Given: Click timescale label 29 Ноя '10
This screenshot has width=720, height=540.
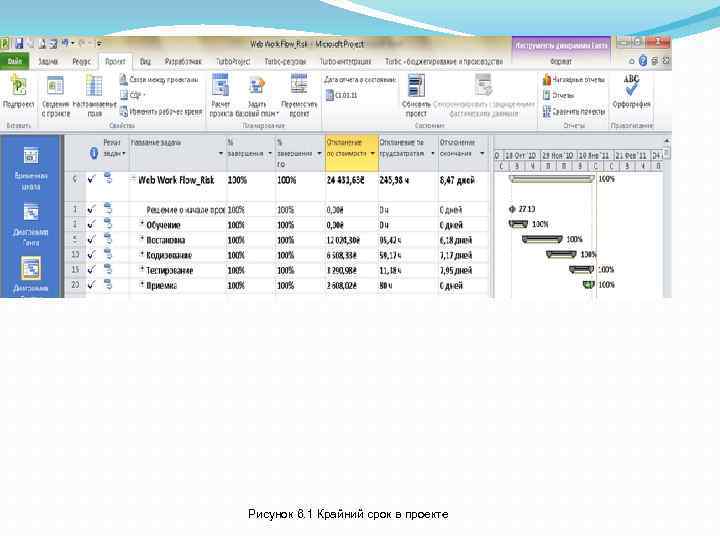Looking at the screenshot, I should pos(557,156).
